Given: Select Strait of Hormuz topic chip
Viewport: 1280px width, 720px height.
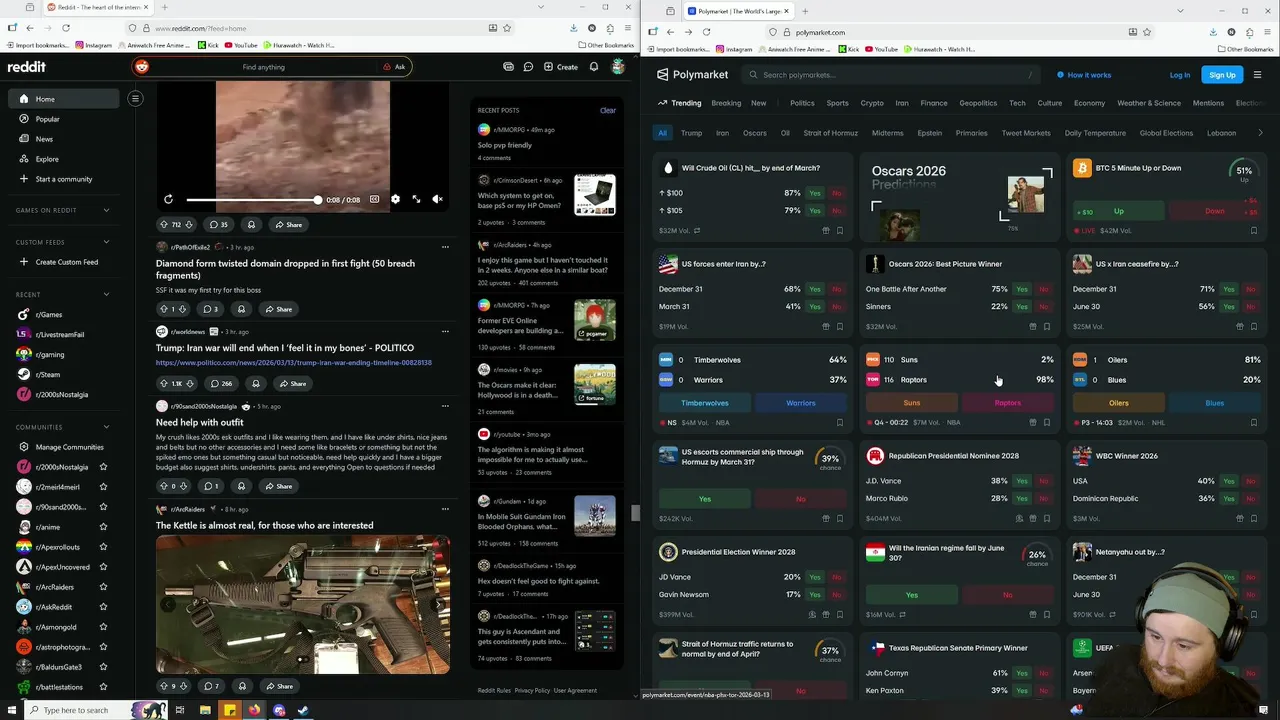Looking at the screenshot, I should click(830, 133).
